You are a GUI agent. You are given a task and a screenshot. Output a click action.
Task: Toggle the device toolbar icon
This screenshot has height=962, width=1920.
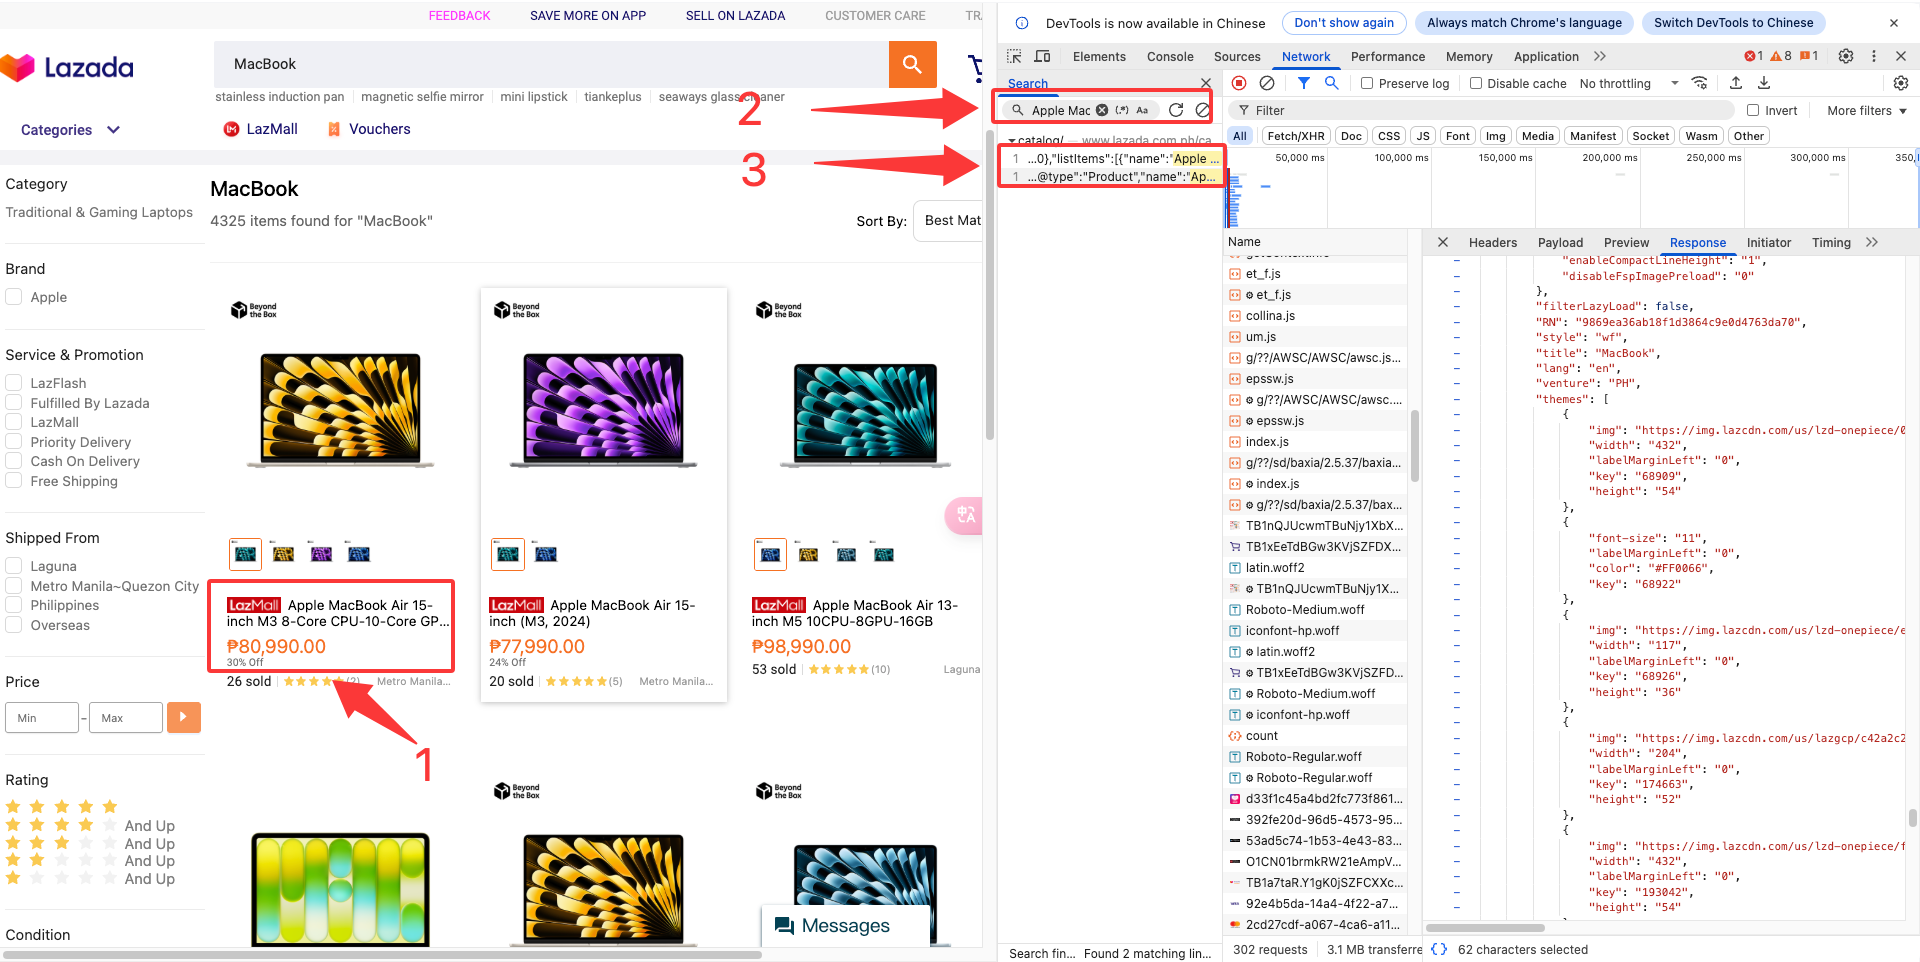click(x=1042, y=56)
